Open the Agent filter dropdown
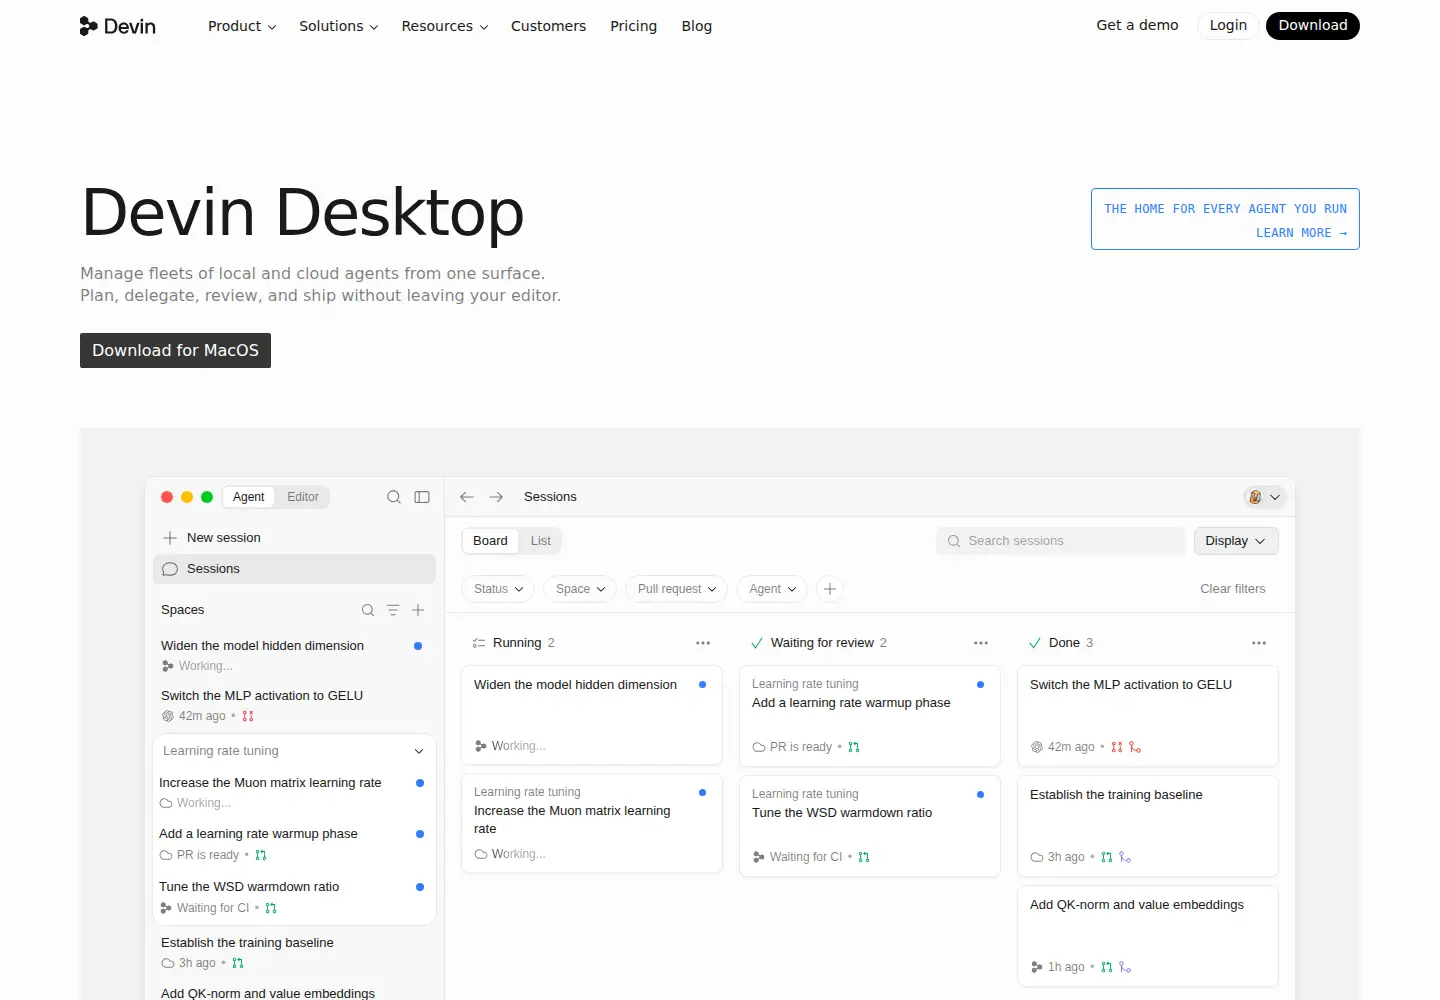Screen dimensions: 1440x1000 pyautogui.click(x=772, y=589)
